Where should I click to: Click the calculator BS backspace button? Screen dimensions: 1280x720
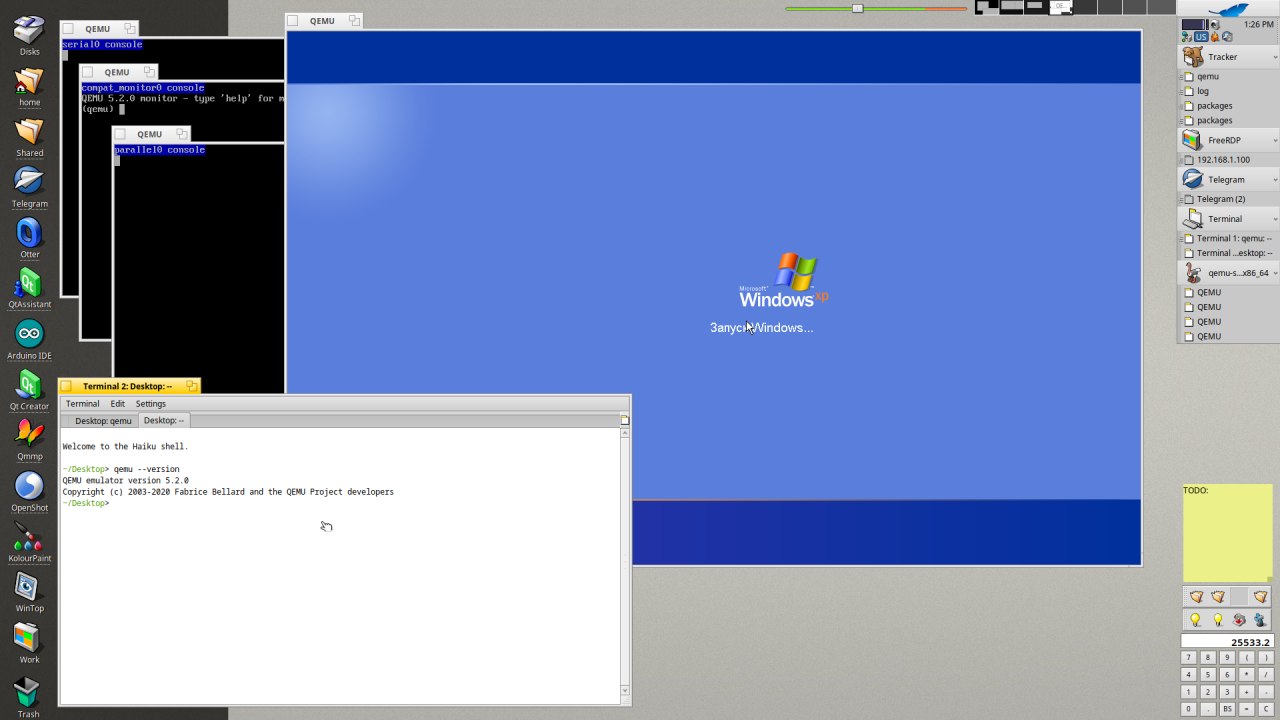[x=1226, y=709]
